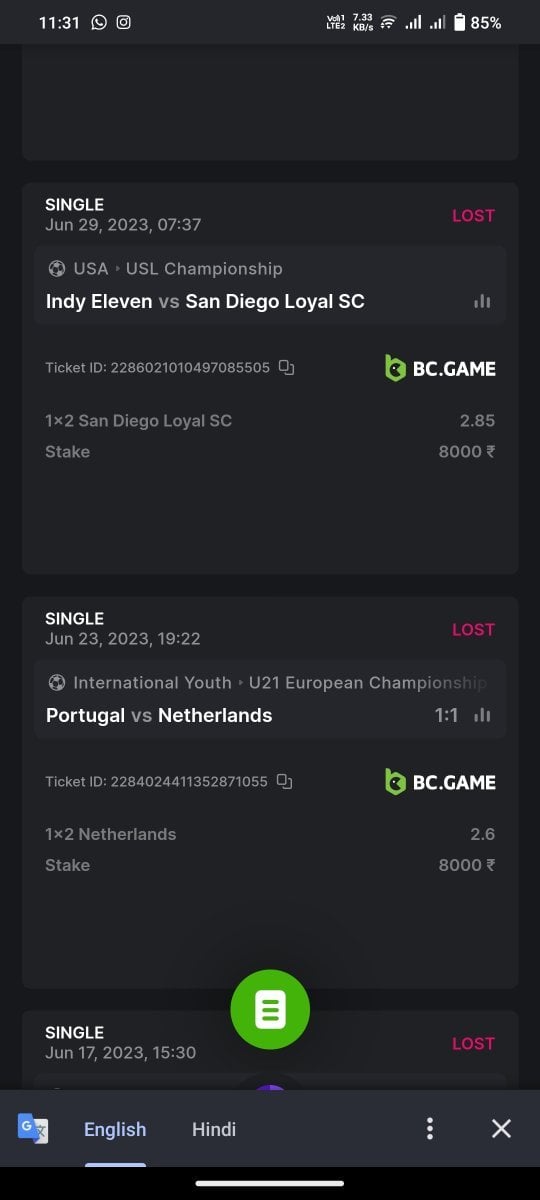Select the English translation tab

point(115,1129)
